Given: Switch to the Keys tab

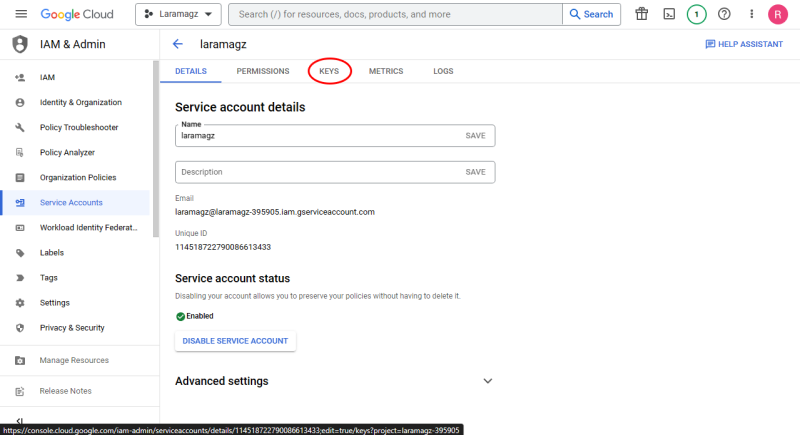Looking at the screenshot, I should click(x=329, y=71).
